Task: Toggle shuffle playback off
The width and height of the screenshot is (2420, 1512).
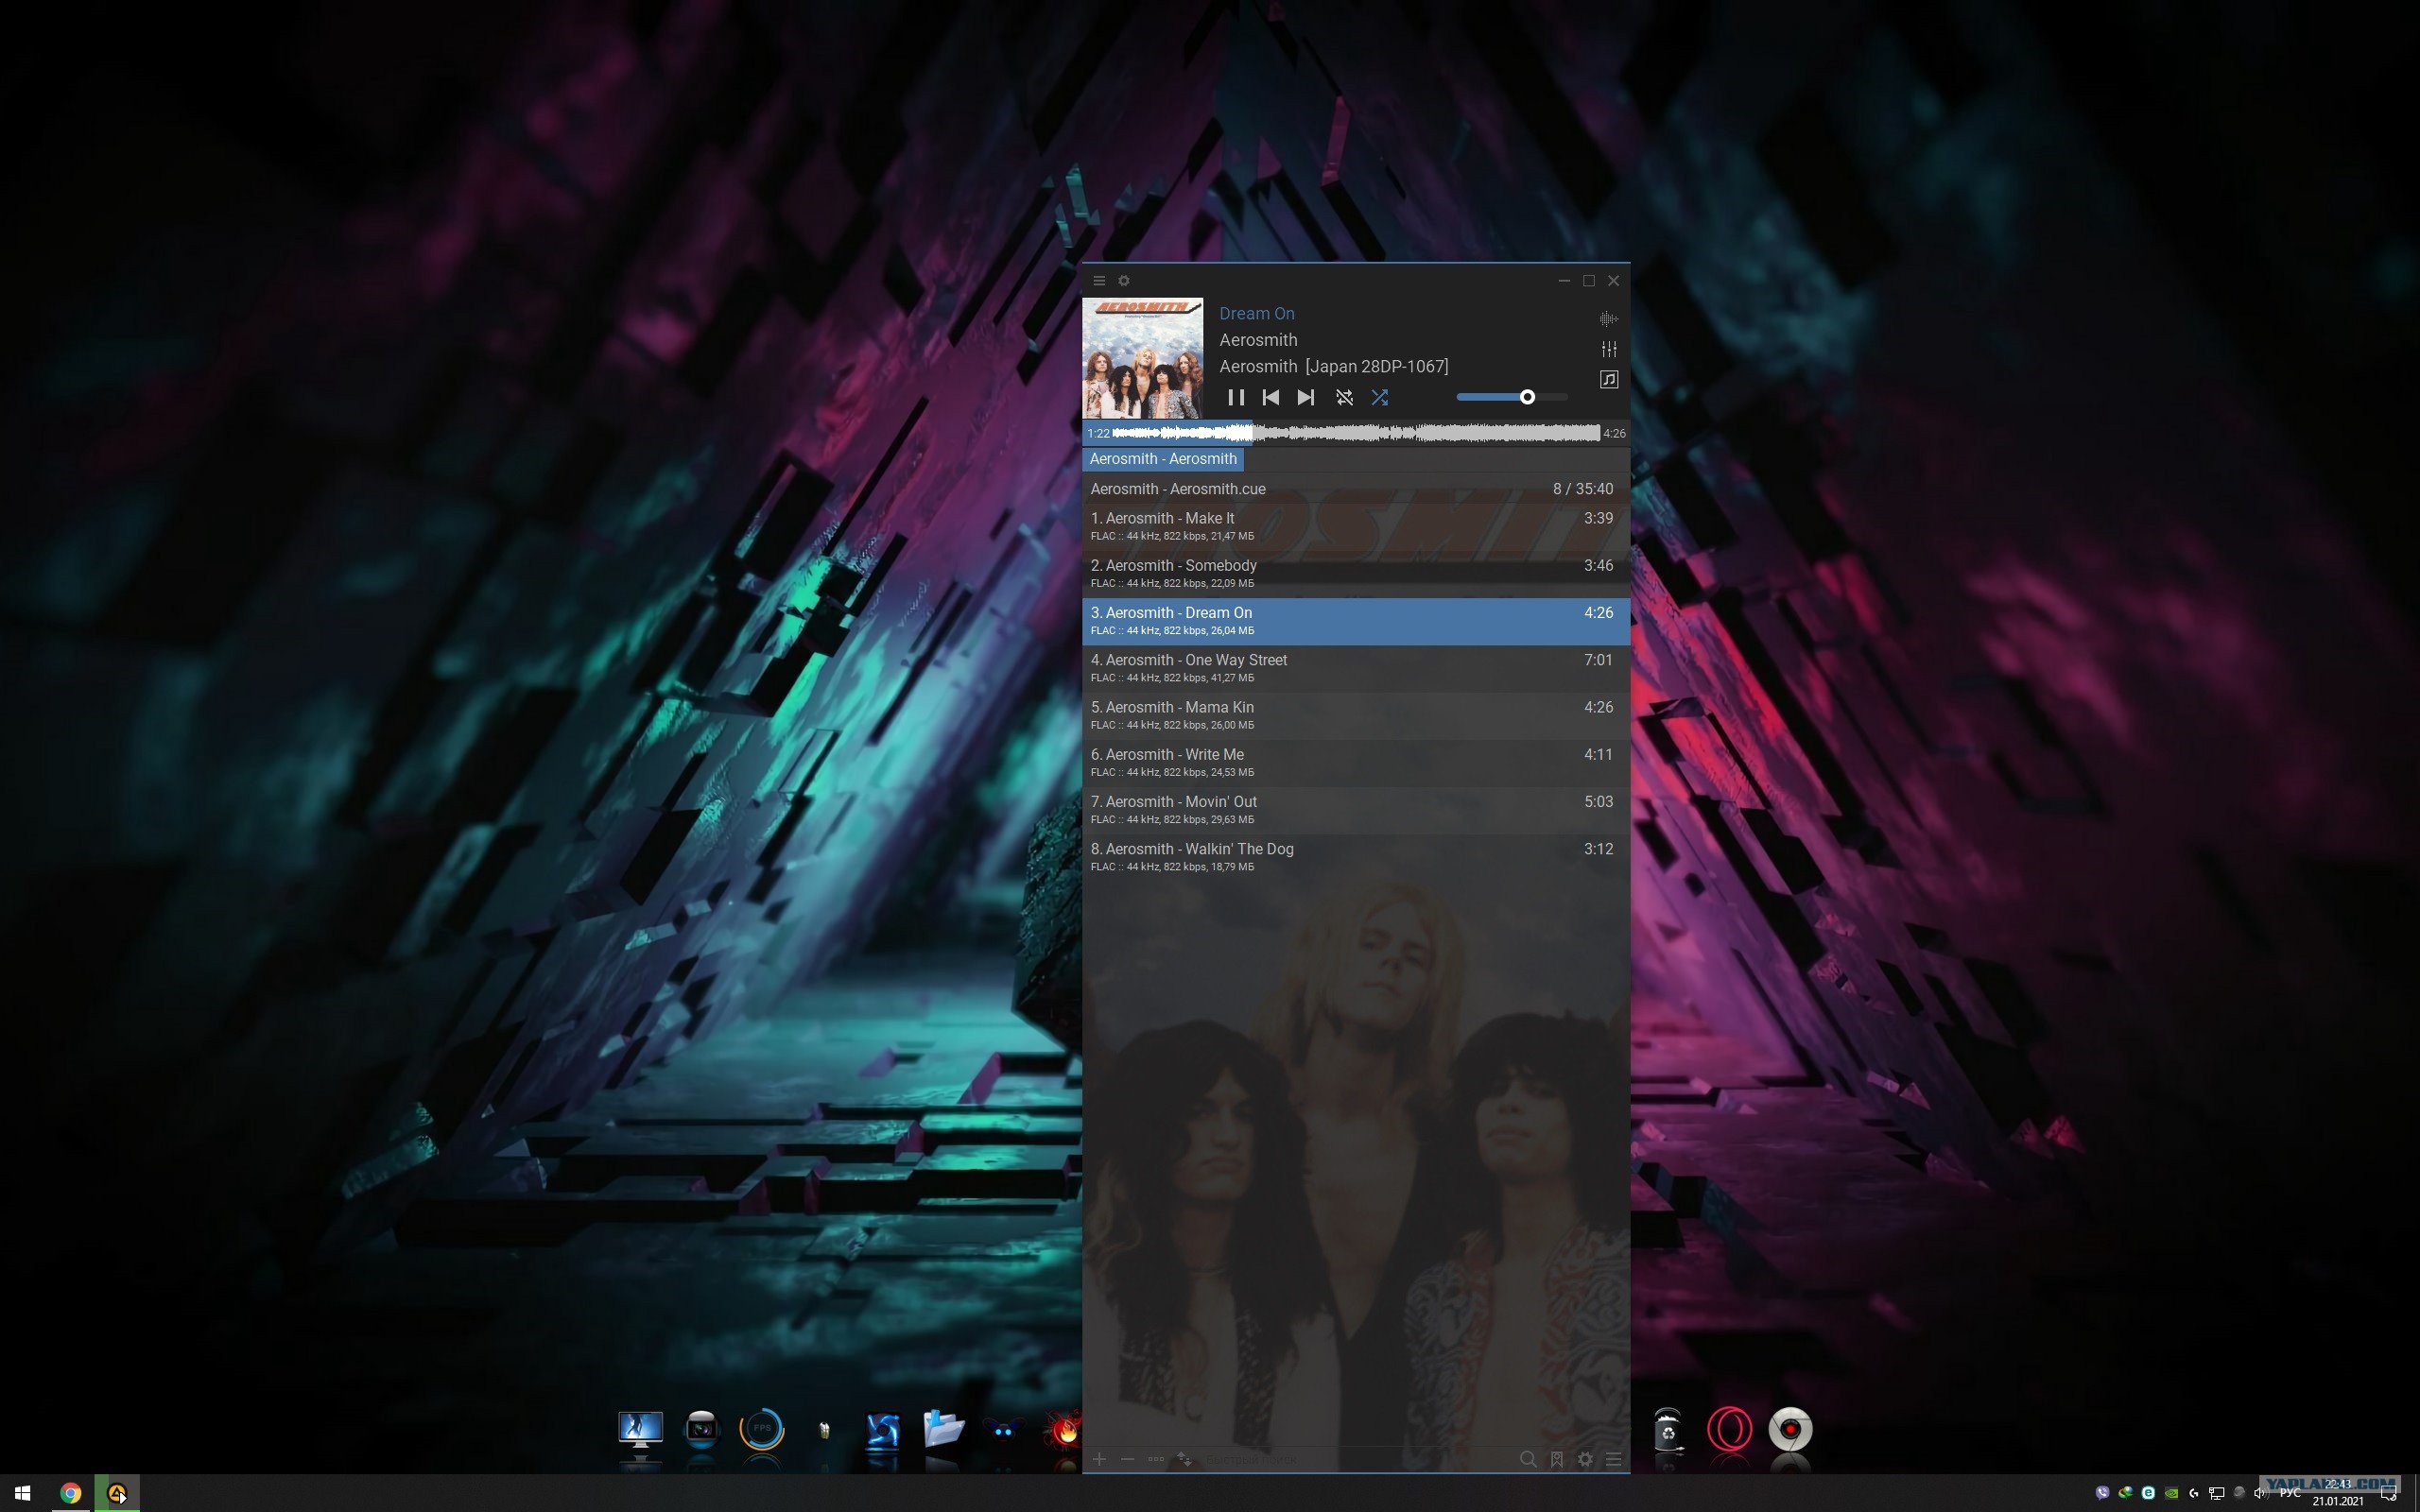Action: coord(1379,397)
